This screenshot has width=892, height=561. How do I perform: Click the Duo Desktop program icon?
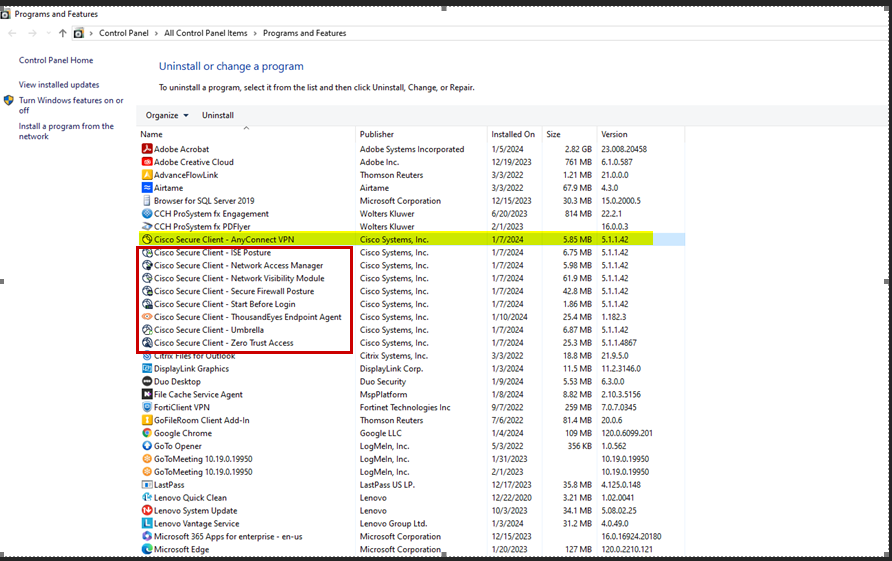[147, 382]
